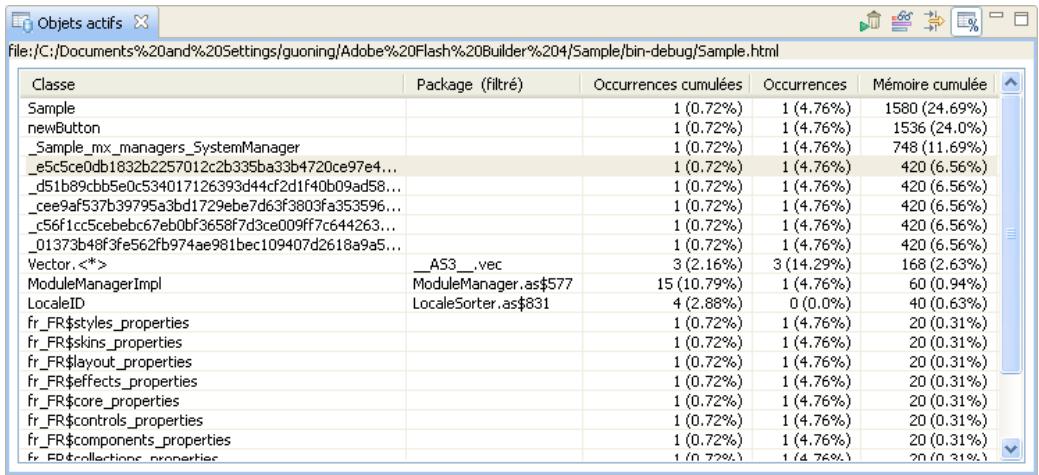The width and height of the screenshot is (1039, 475).
Task: Sort by Mémoire cumulée column header
Action: pos(929,85)
